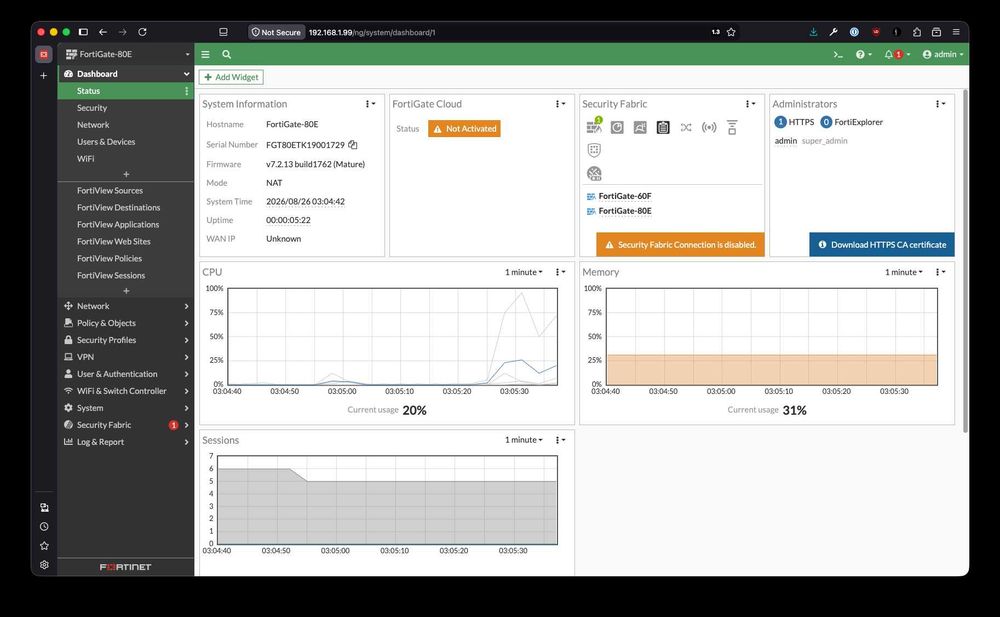Expand WiFi & Switch Controller menu
1000x617 pixels.
tap(126, 391)
